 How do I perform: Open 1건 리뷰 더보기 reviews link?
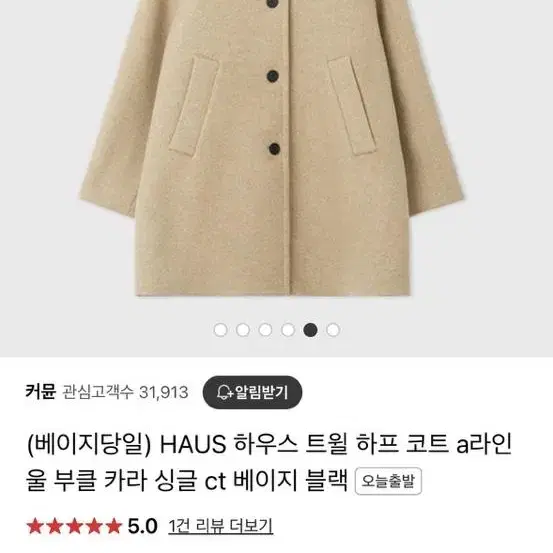(x=220, y=526)
